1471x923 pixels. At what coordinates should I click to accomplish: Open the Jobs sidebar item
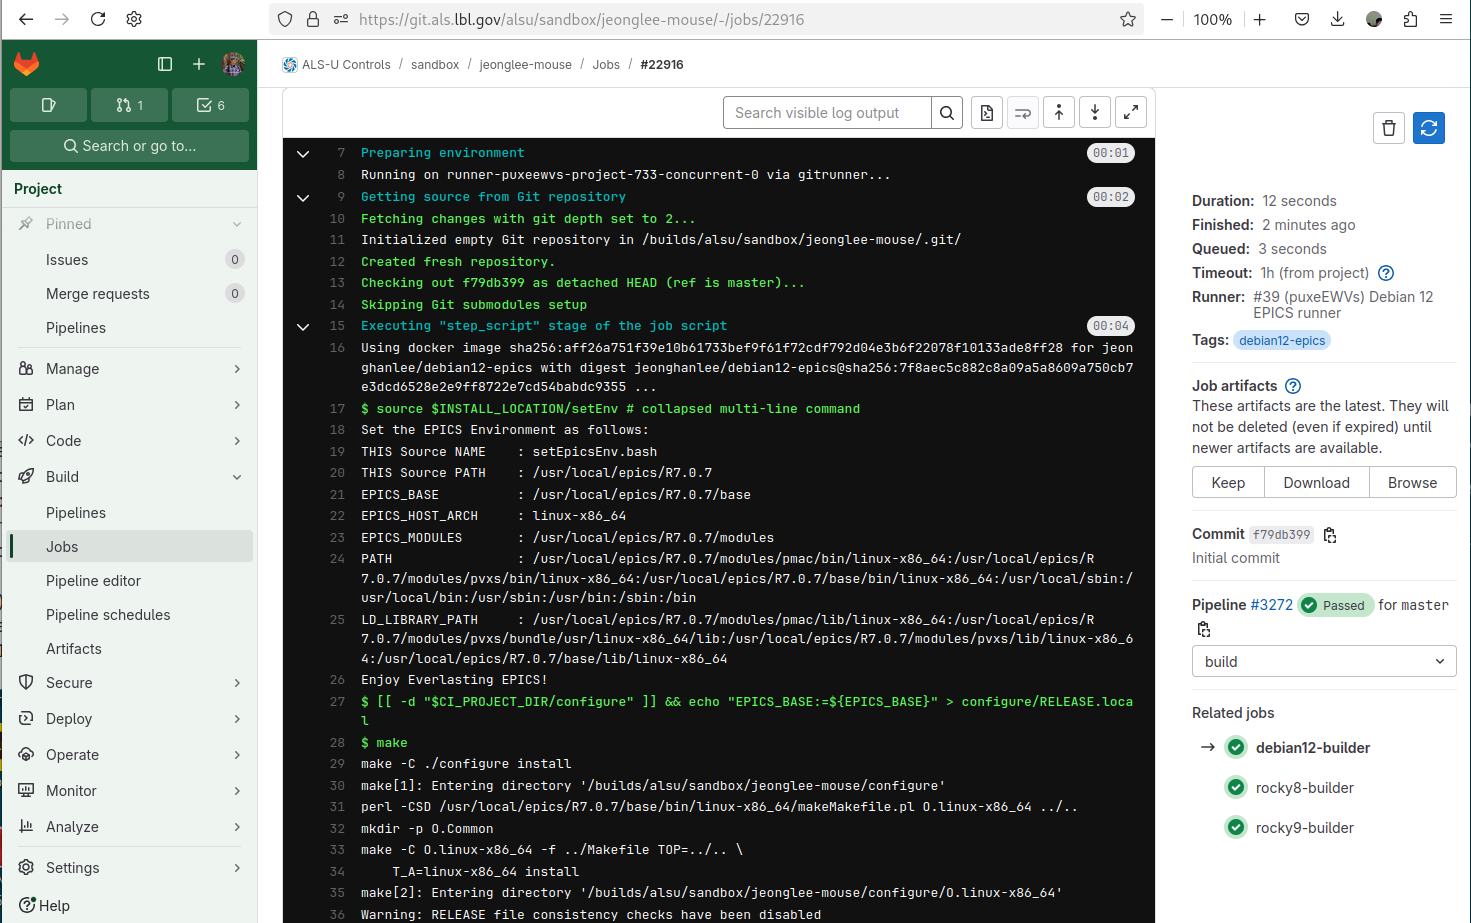tap(130, 547)
